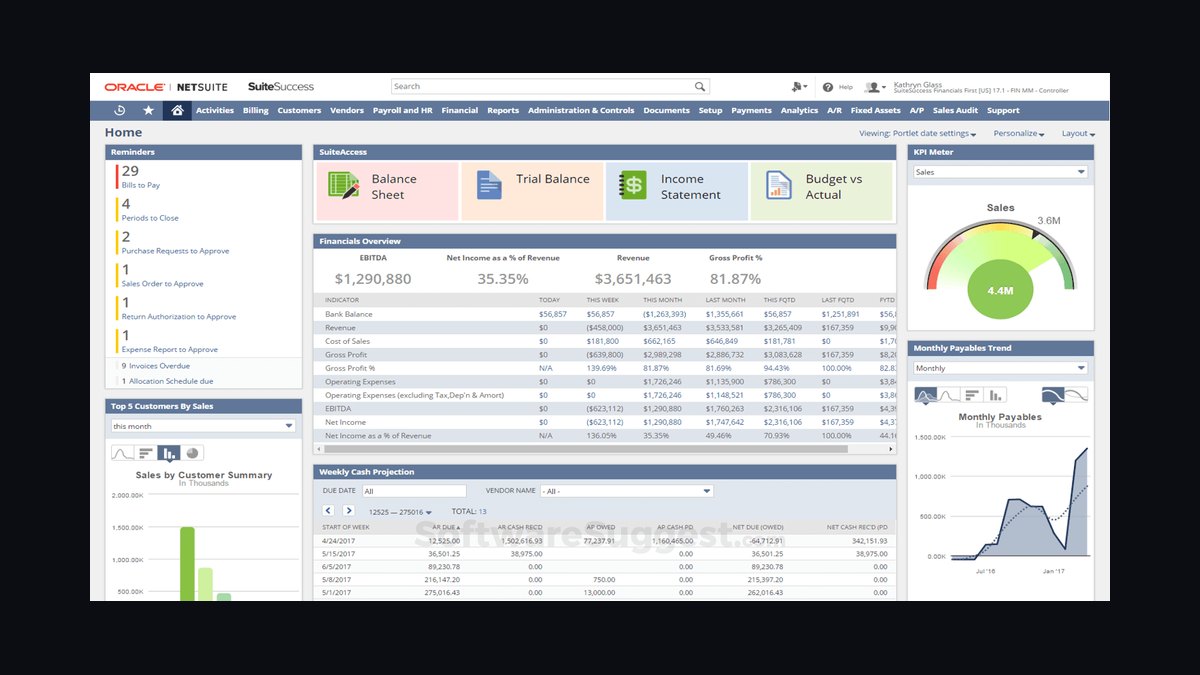Image resolution: width=1200 pixels, height=675 pixels.
Task: Open the Customers menu
Action: tap(299, 111)
